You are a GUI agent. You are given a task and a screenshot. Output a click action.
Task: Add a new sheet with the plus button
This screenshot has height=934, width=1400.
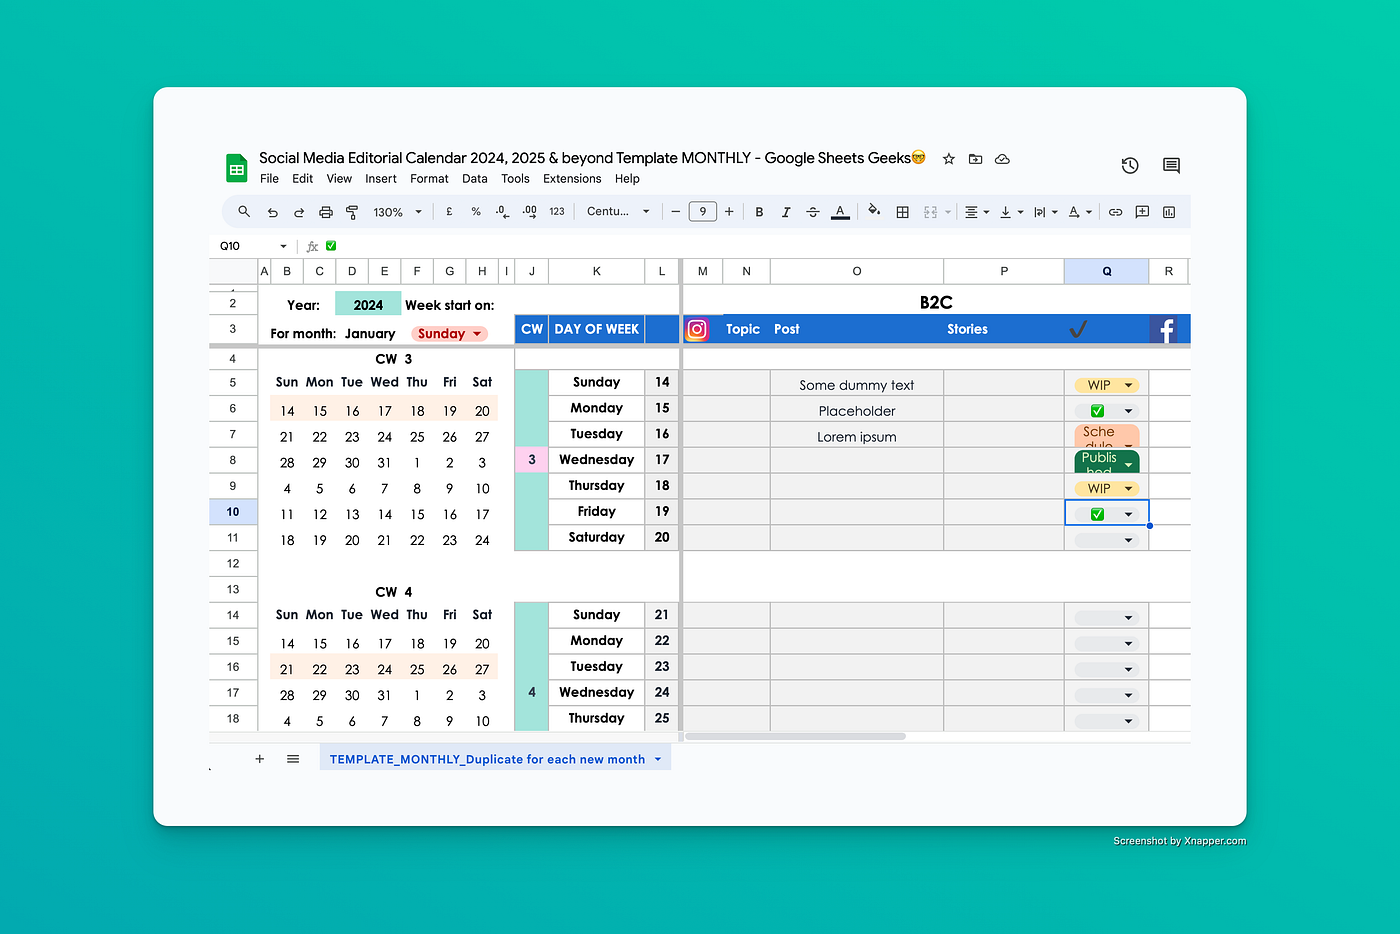pos(259,758)
